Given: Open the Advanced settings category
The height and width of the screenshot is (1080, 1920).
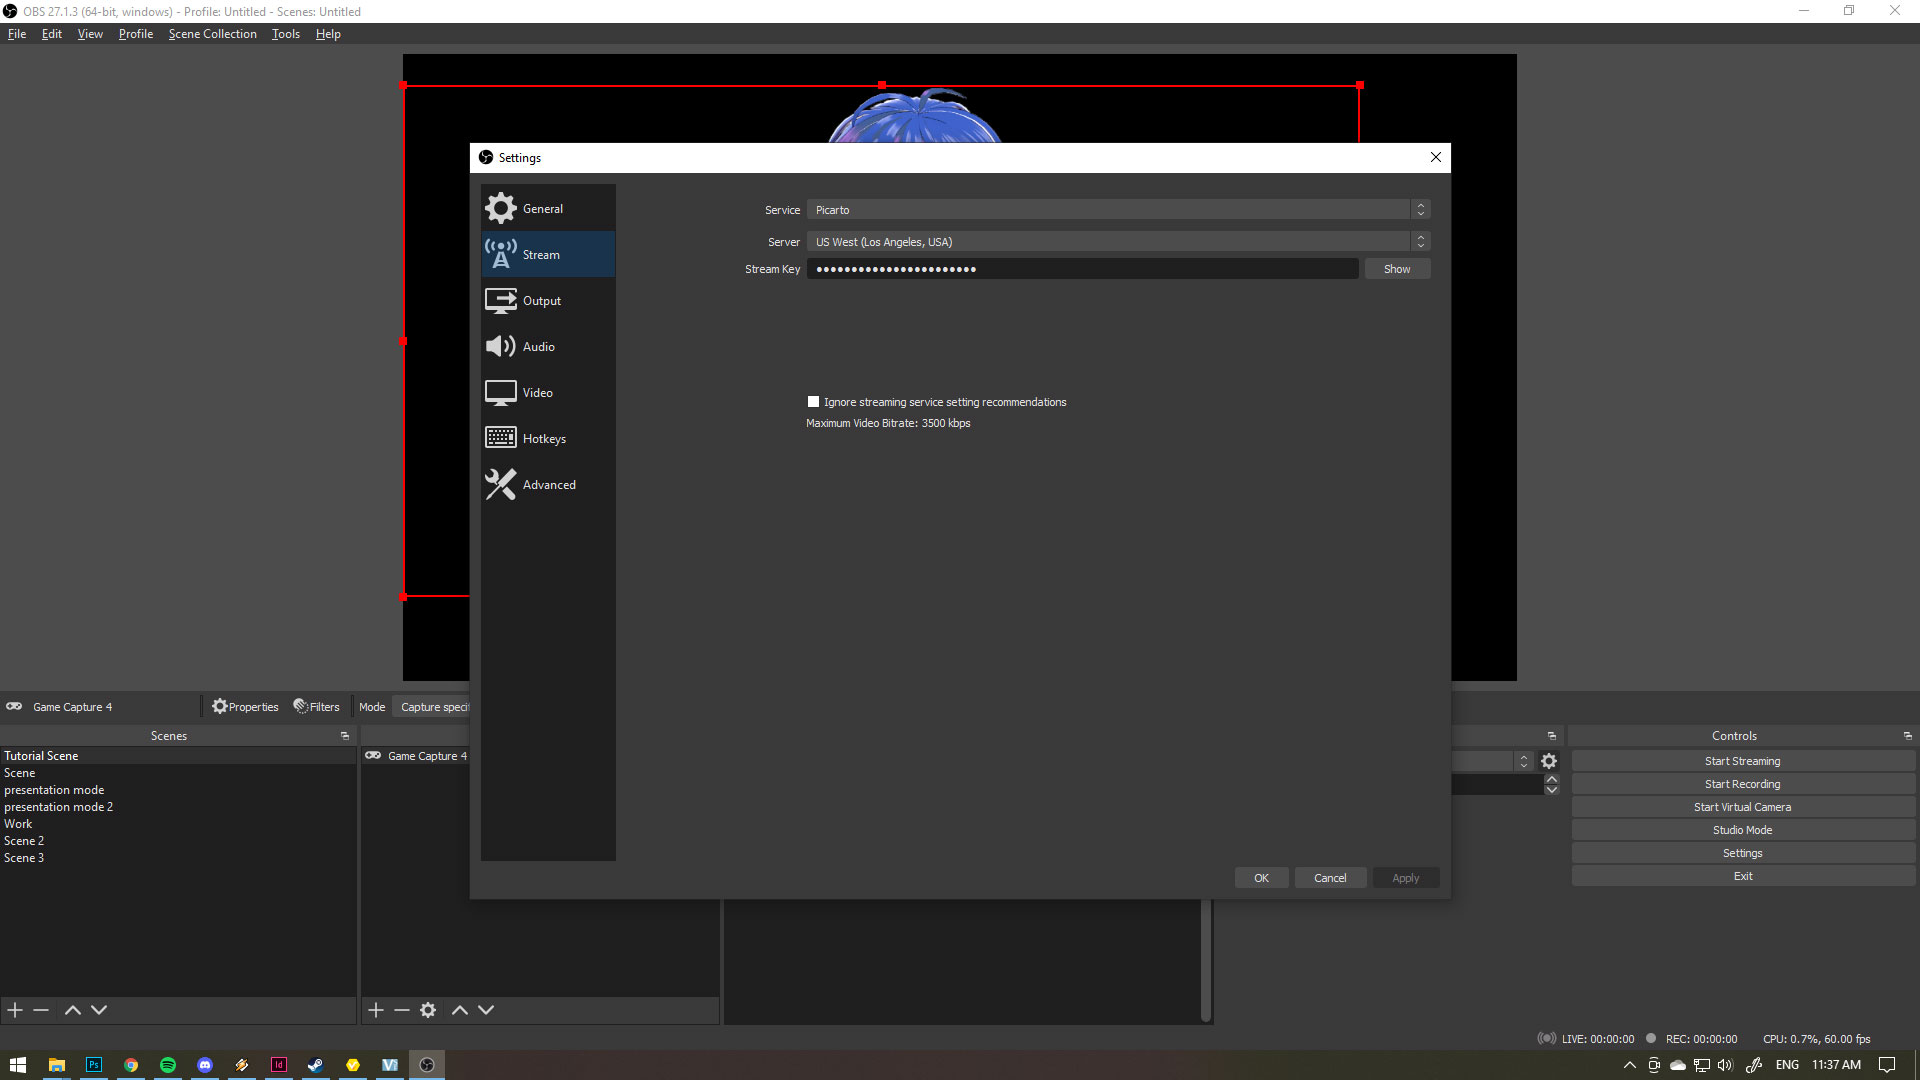Looking at the screenshot, I should (x=548, y=484).
